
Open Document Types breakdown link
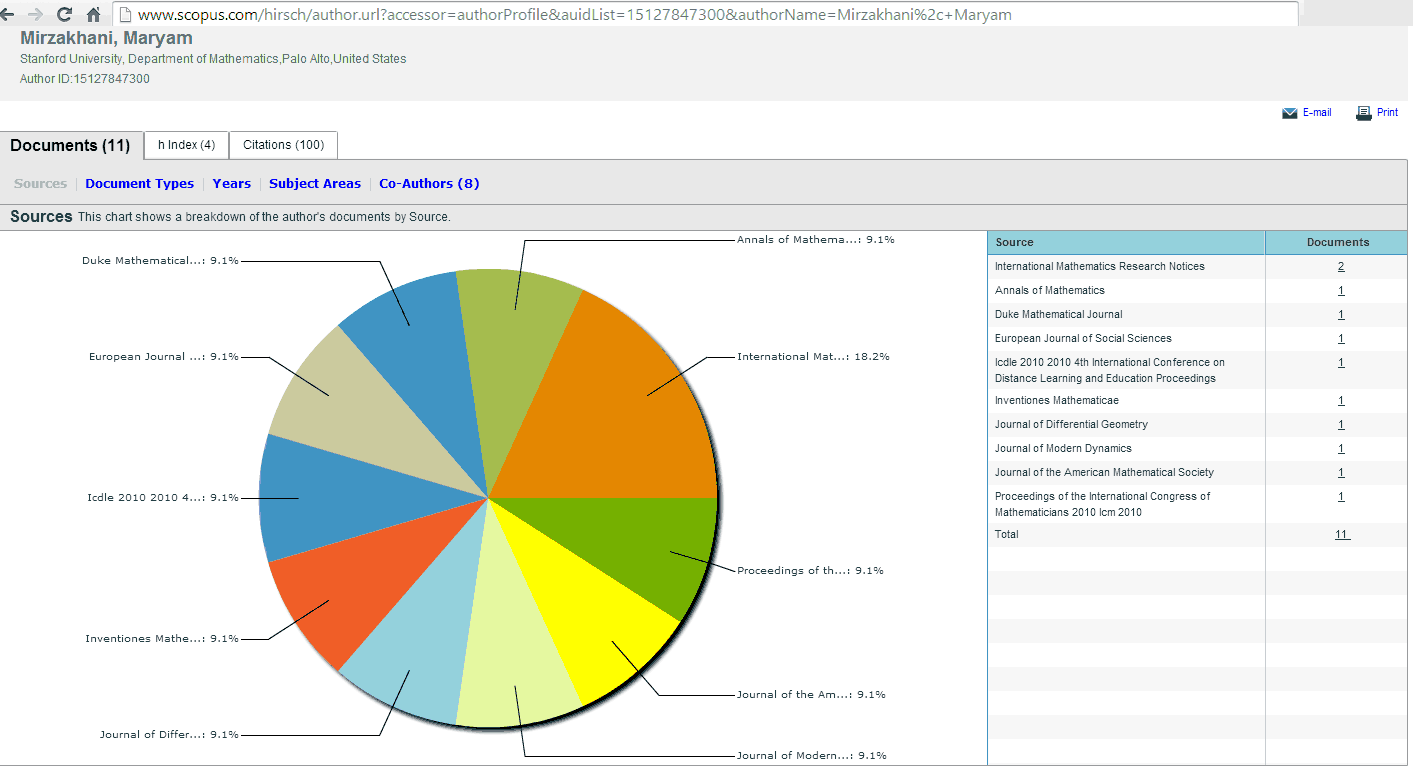coord(139,184)
